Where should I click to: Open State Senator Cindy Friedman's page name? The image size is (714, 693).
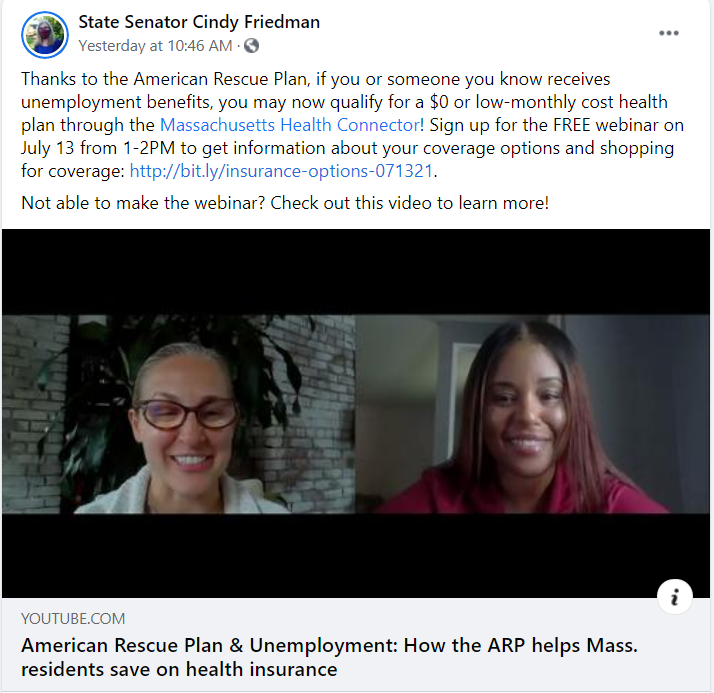[199, 22]
